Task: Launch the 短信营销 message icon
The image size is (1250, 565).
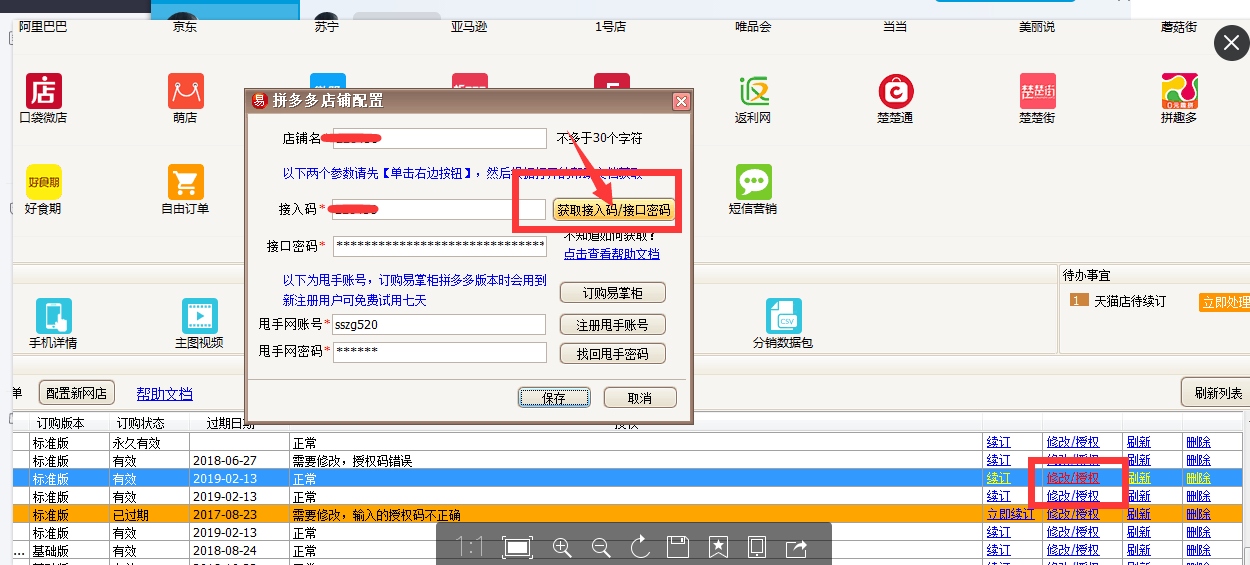Action: click(753, 182)
